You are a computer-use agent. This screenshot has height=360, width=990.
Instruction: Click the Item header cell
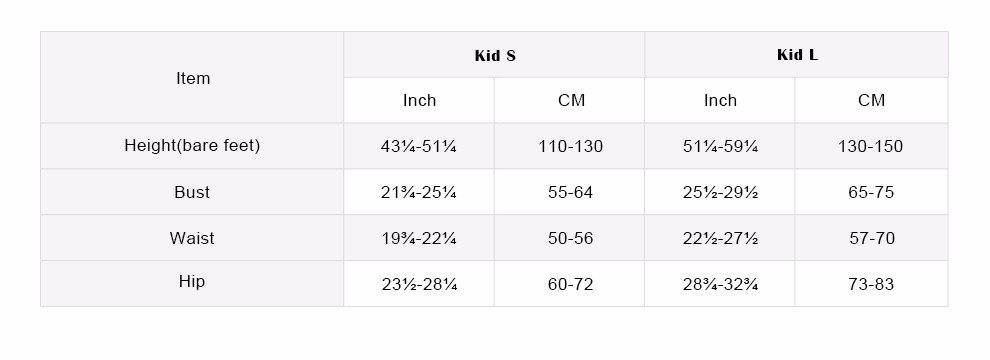coord(192,78)
